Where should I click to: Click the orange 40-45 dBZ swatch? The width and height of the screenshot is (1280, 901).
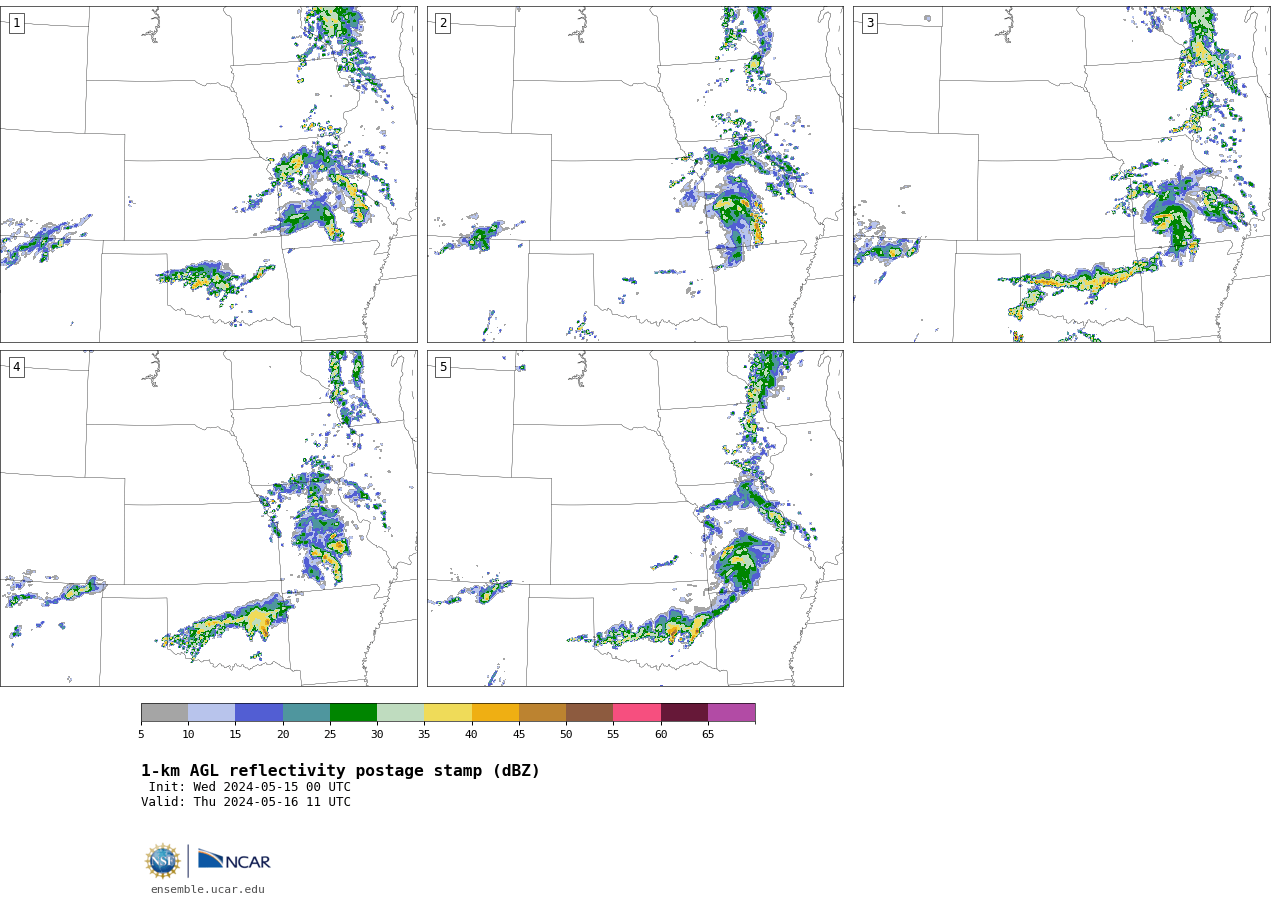coord(495,712)
